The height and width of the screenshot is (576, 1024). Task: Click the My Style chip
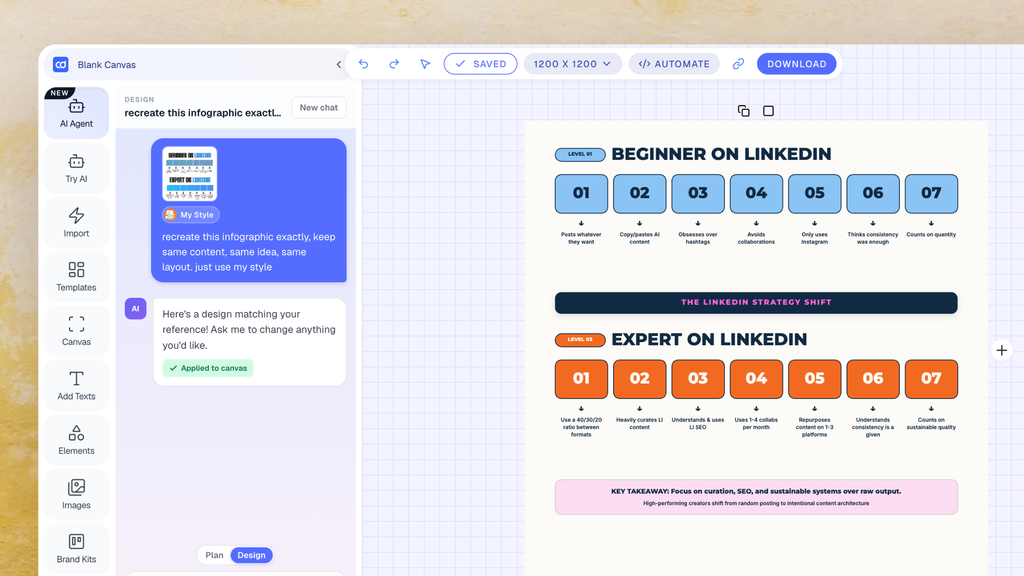(191, 215)
